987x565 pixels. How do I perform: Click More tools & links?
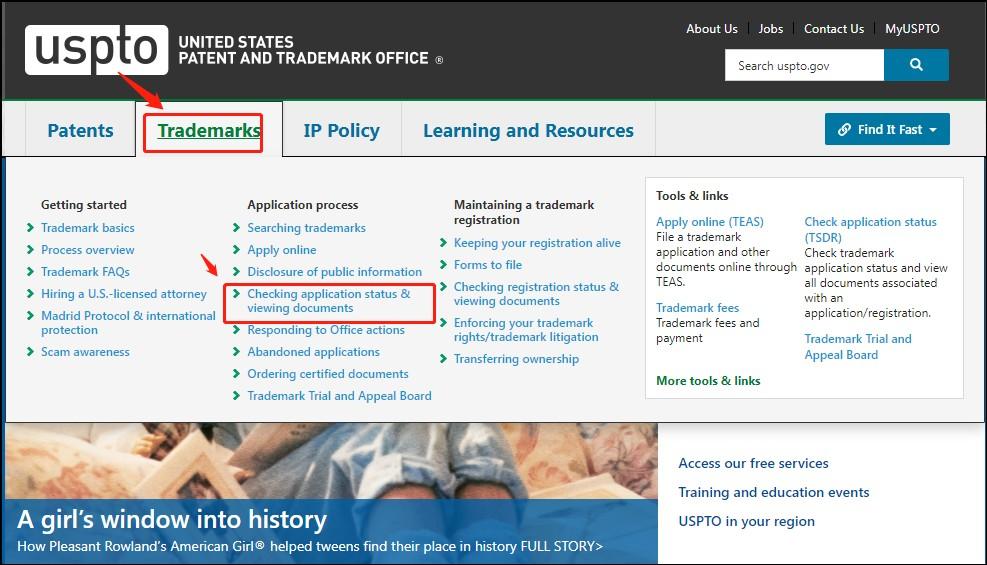[708, 380]
